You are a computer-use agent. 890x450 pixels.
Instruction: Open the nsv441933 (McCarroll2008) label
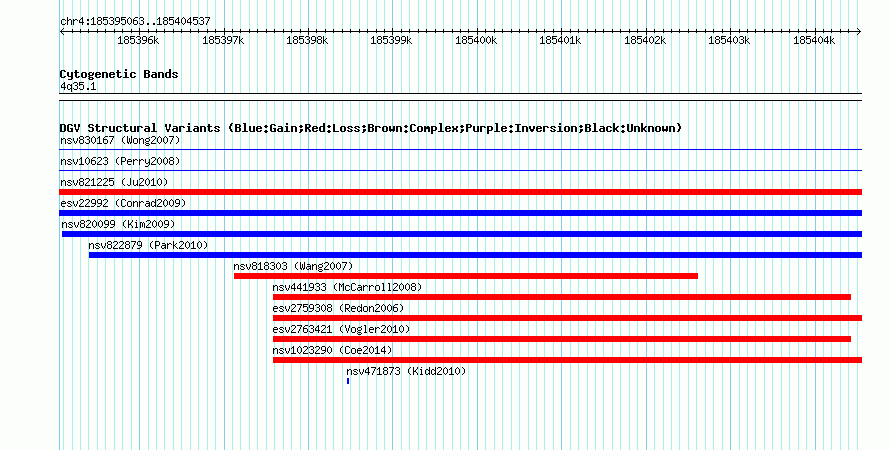[347, 287]
